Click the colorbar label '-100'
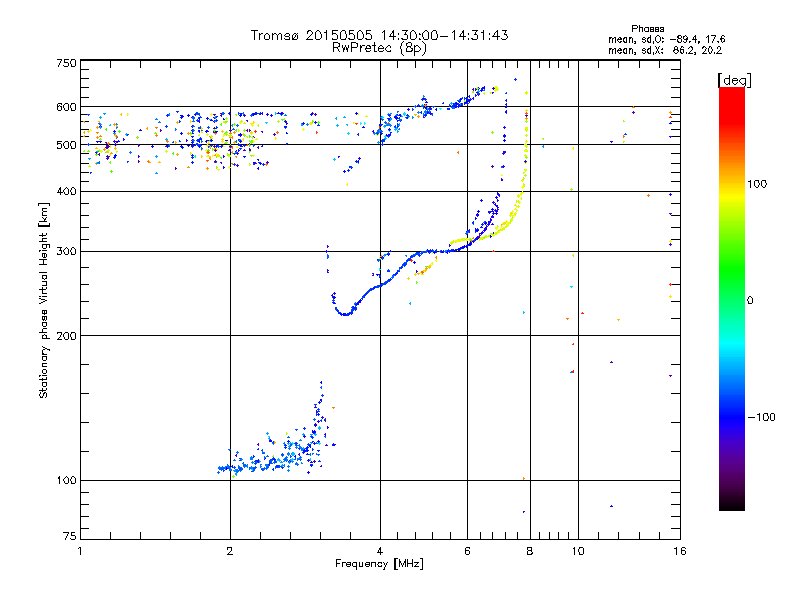Screen dimensions: 800x600 point(762,417)
